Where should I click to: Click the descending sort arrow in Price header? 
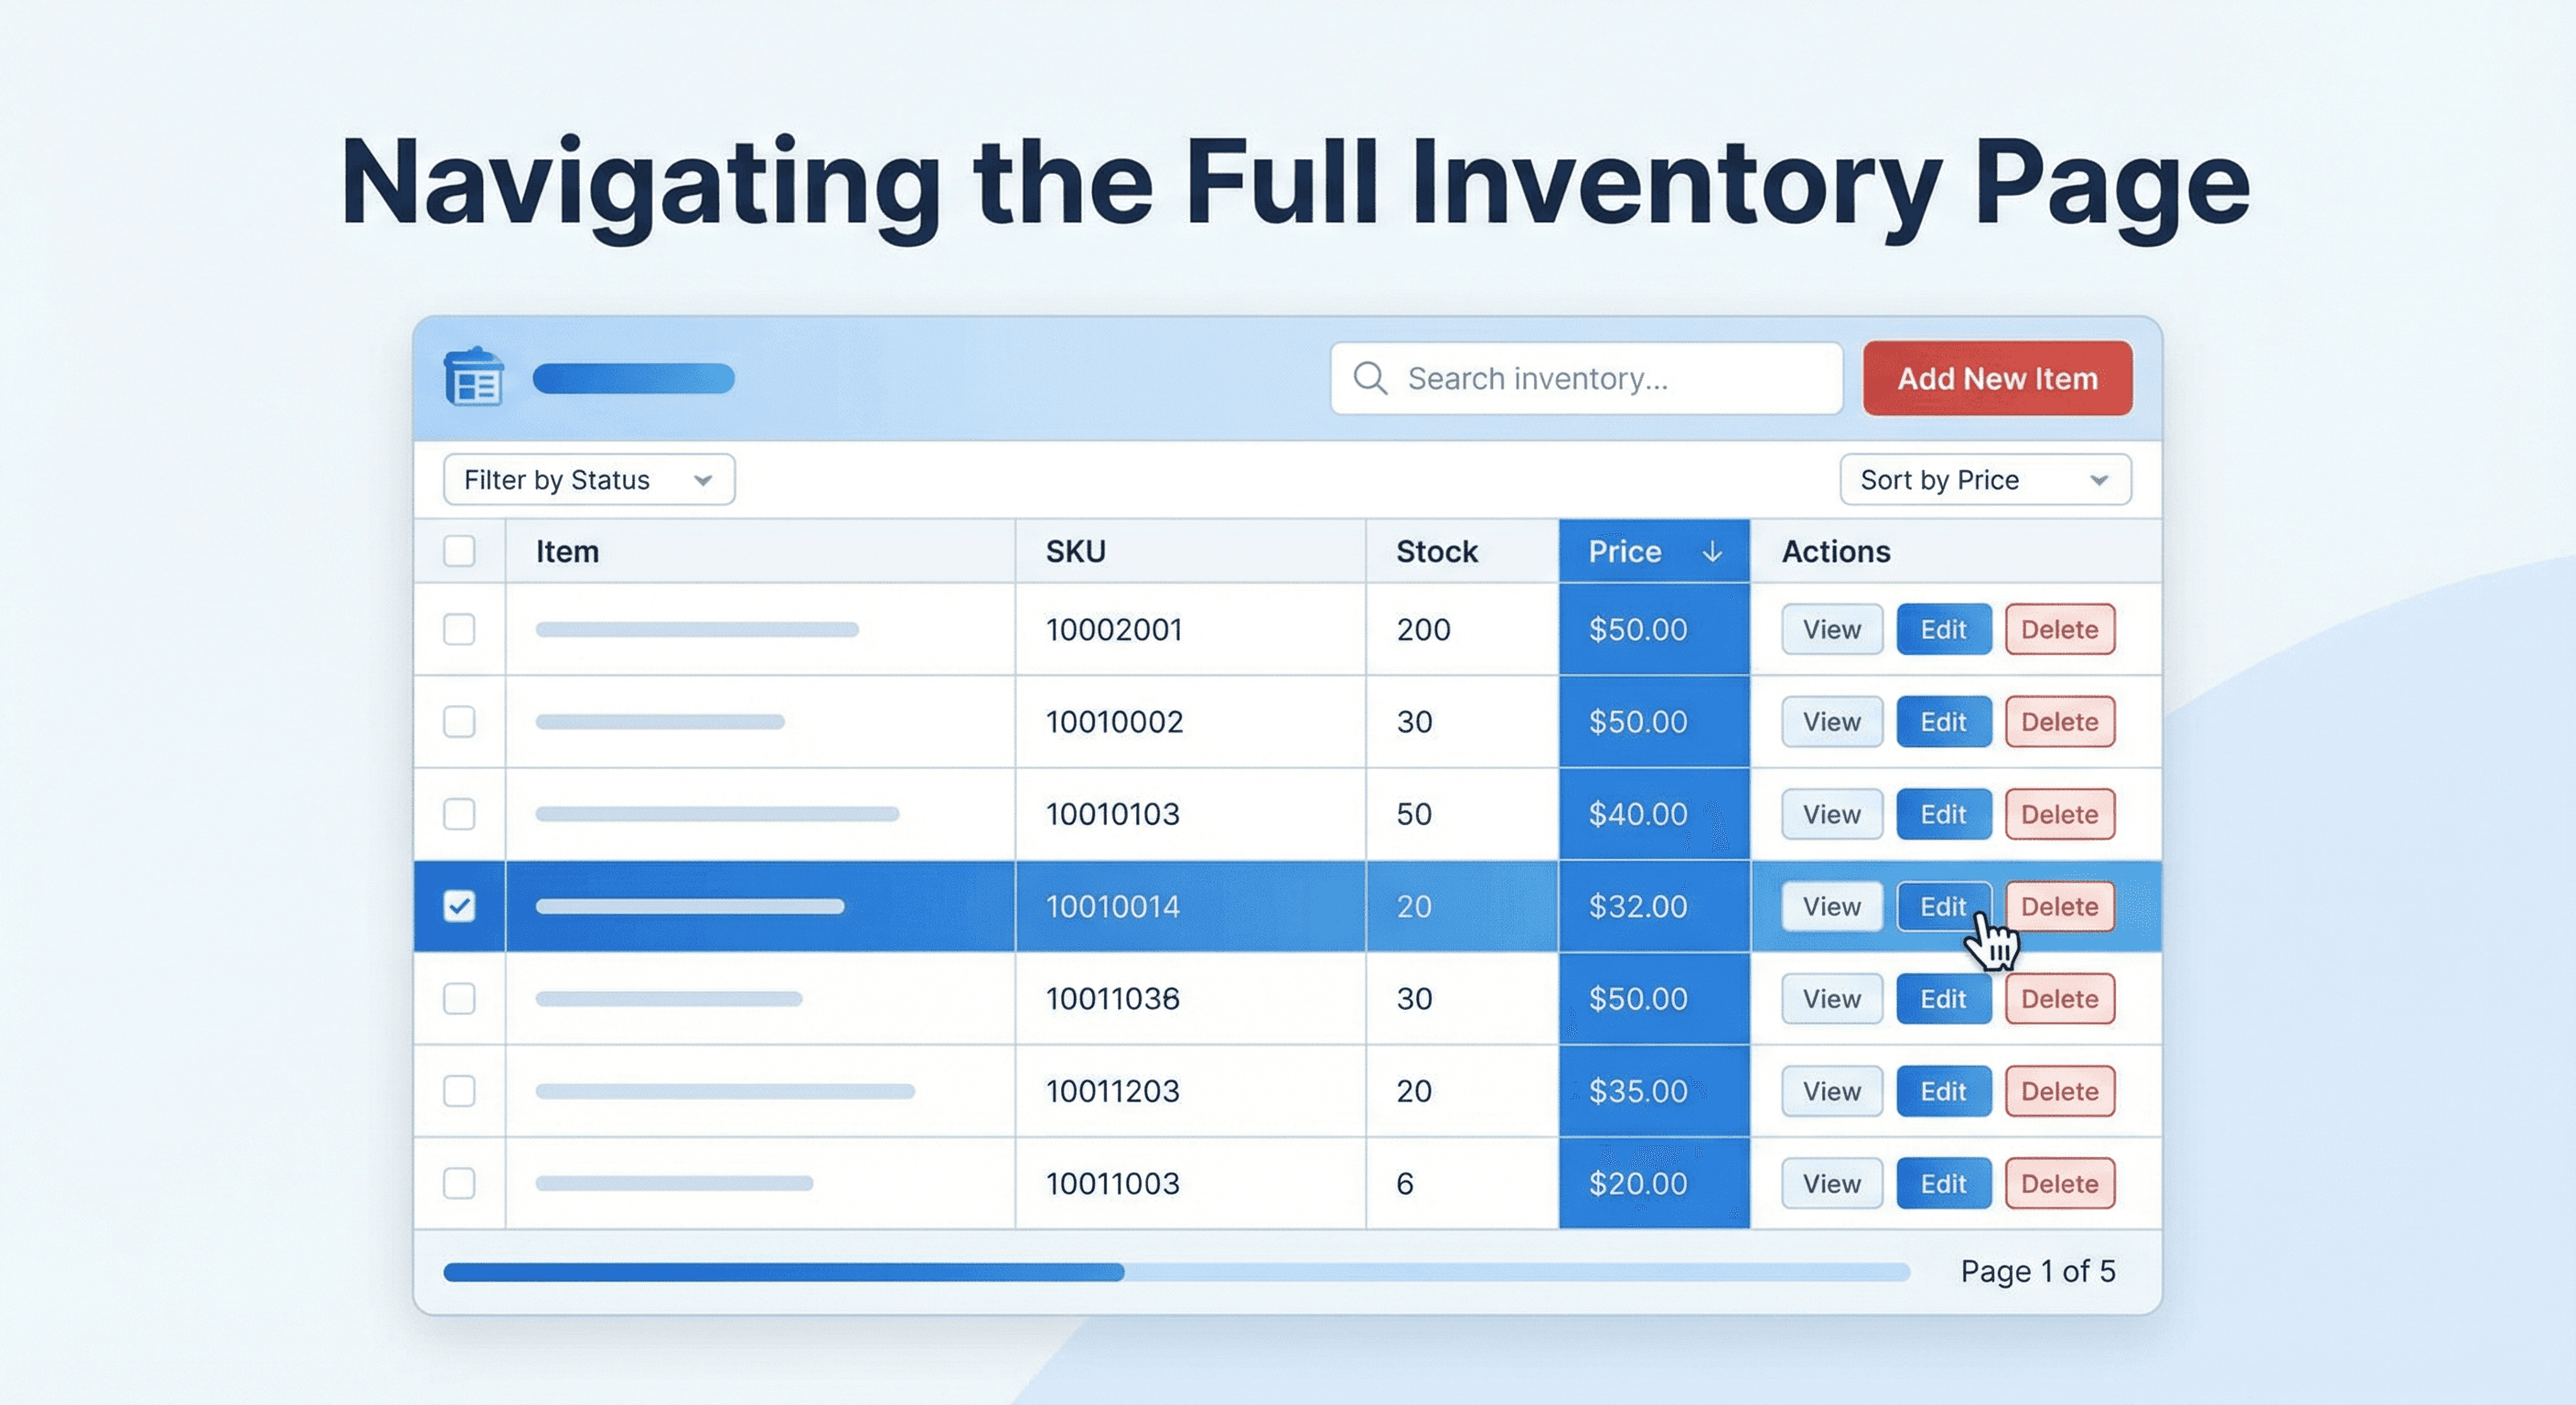[1713, 551]
